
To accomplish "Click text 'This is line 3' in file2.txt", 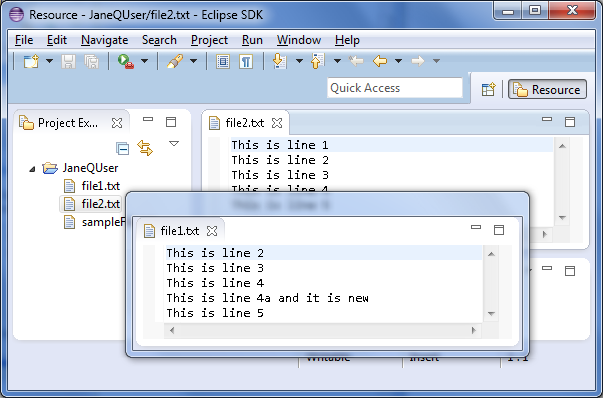I will 280,175.
